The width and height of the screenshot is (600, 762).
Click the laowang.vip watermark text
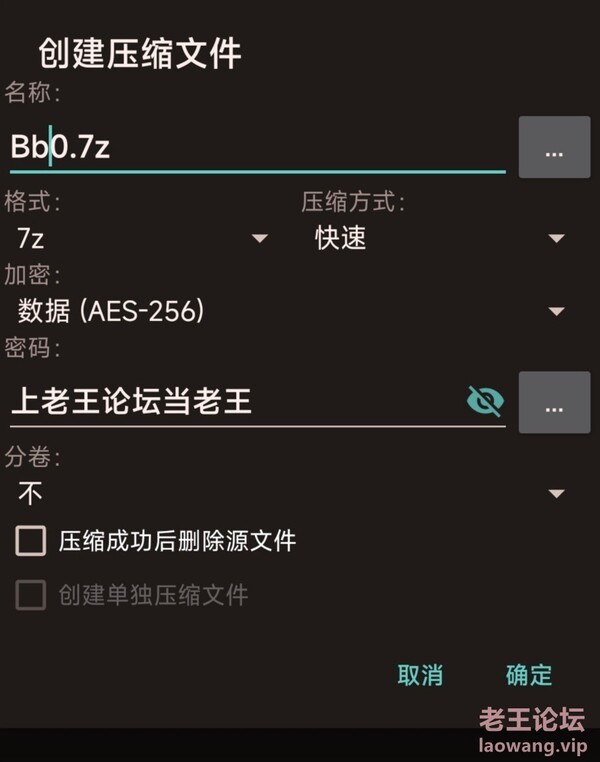click(532, 745)
